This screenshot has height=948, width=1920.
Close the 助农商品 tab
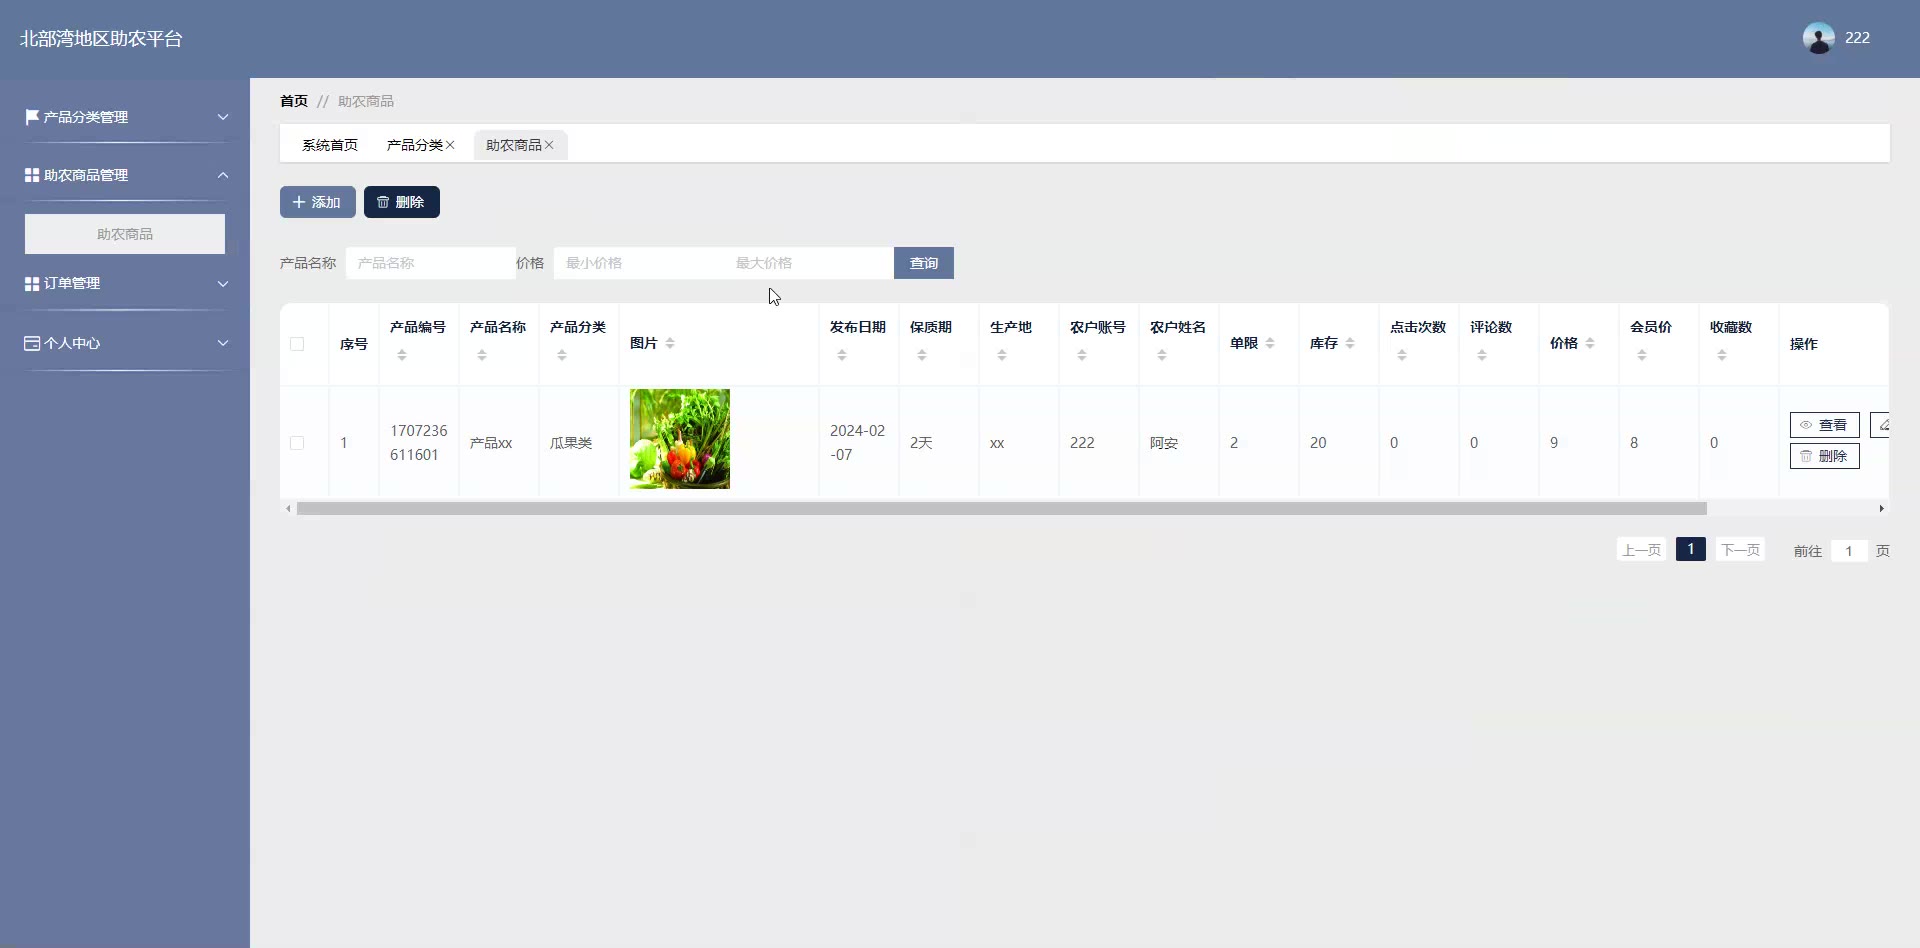tap(549, 145)
